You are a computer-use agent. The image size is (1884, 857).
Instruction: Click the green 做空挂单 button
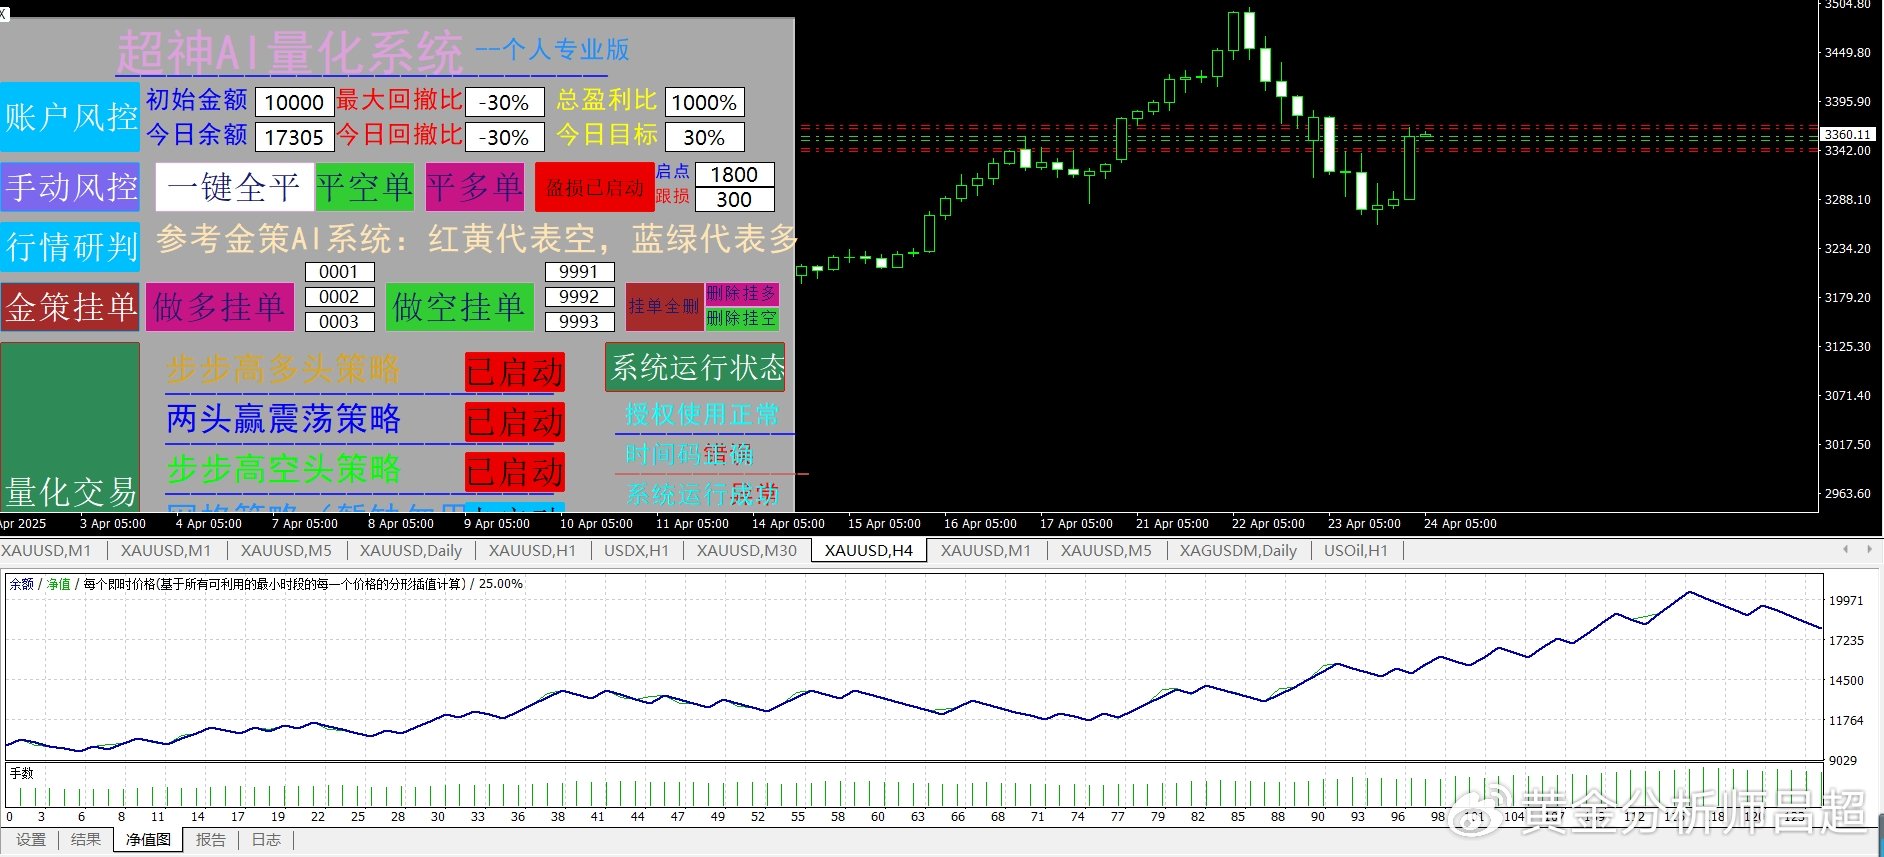tap(458, 307)
